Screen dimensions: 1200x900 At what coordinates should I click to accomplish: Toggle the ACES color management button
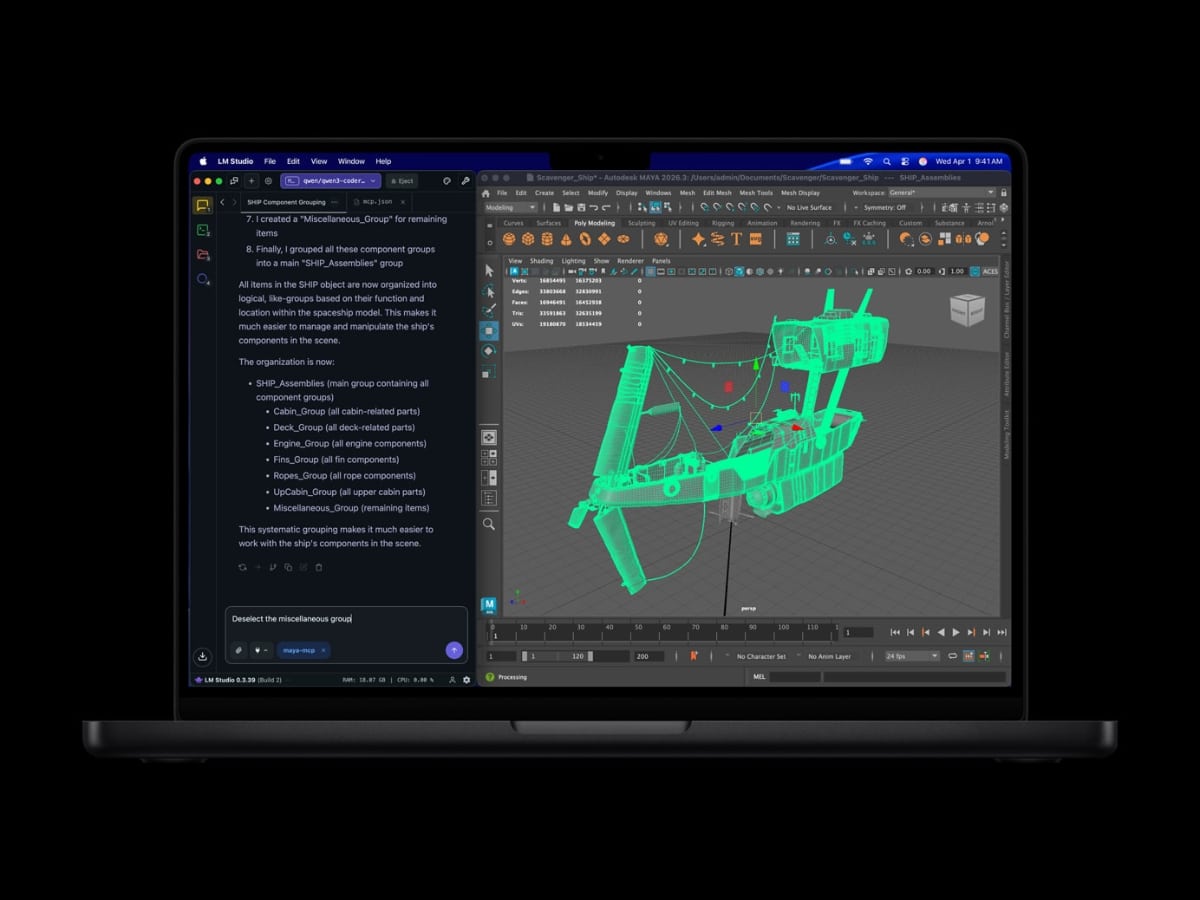pos(989,271)
